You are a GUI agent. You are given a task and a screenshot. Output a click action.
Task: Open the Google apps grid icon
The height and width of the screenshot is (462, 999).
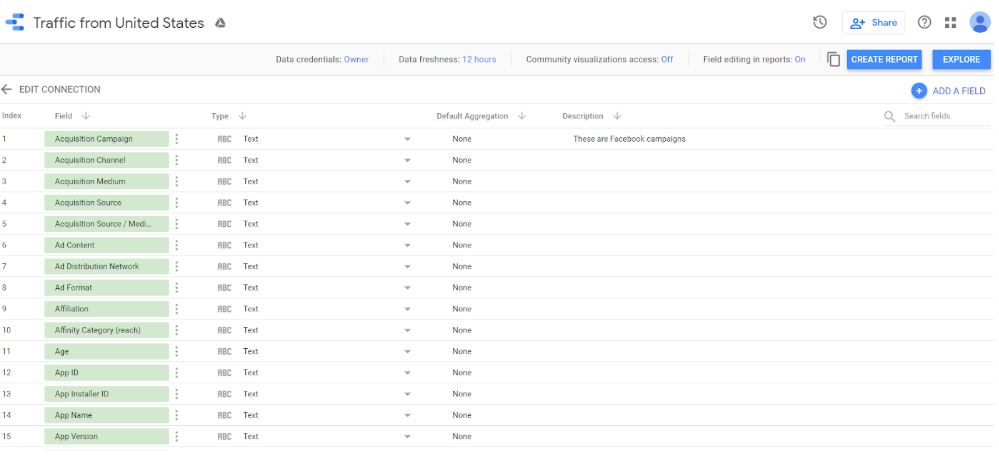[951, 22]
